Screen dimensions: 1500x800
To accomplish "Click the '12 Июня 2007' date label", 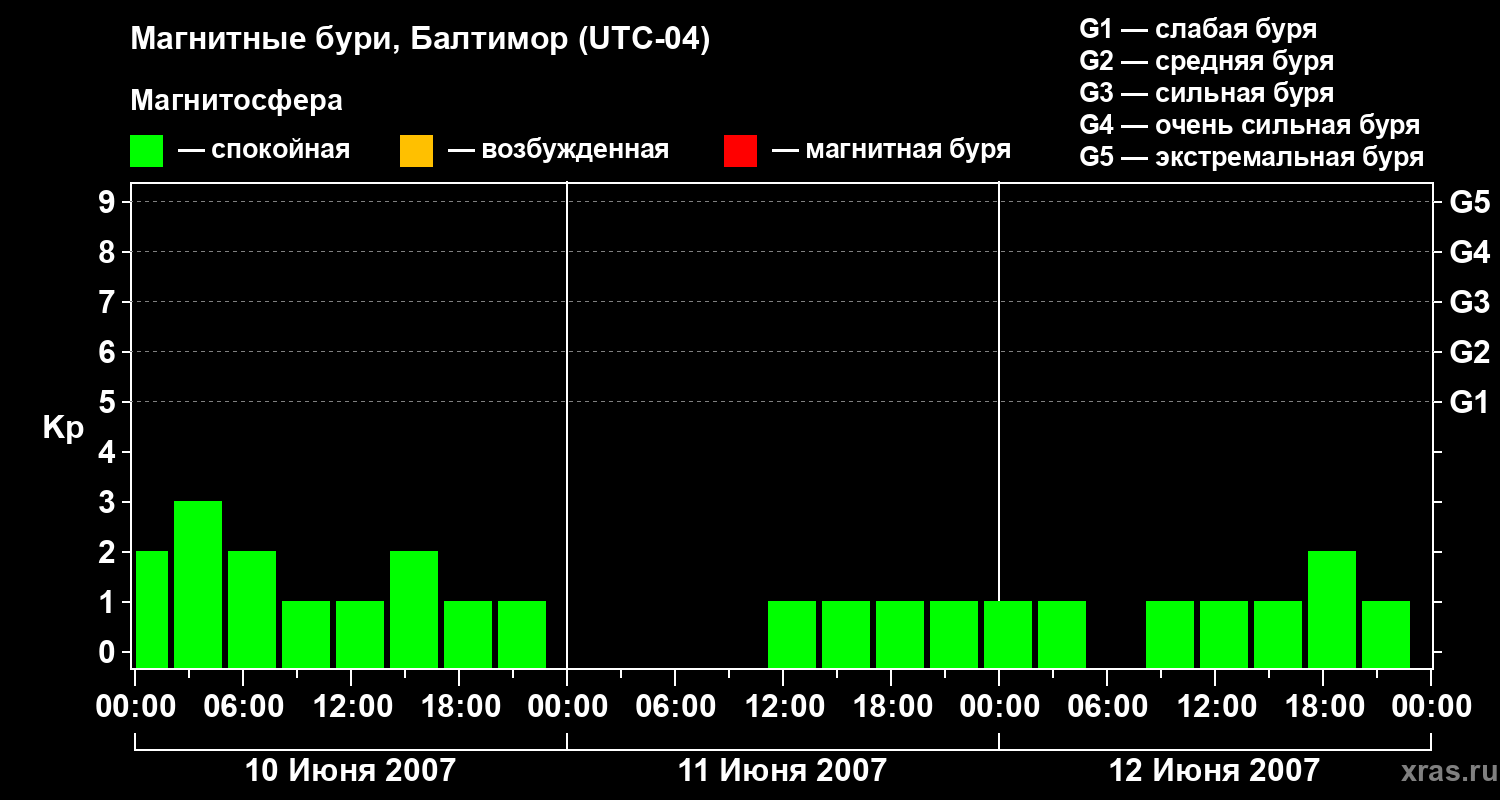I will pyautogui.click(x=1214, y=770).
